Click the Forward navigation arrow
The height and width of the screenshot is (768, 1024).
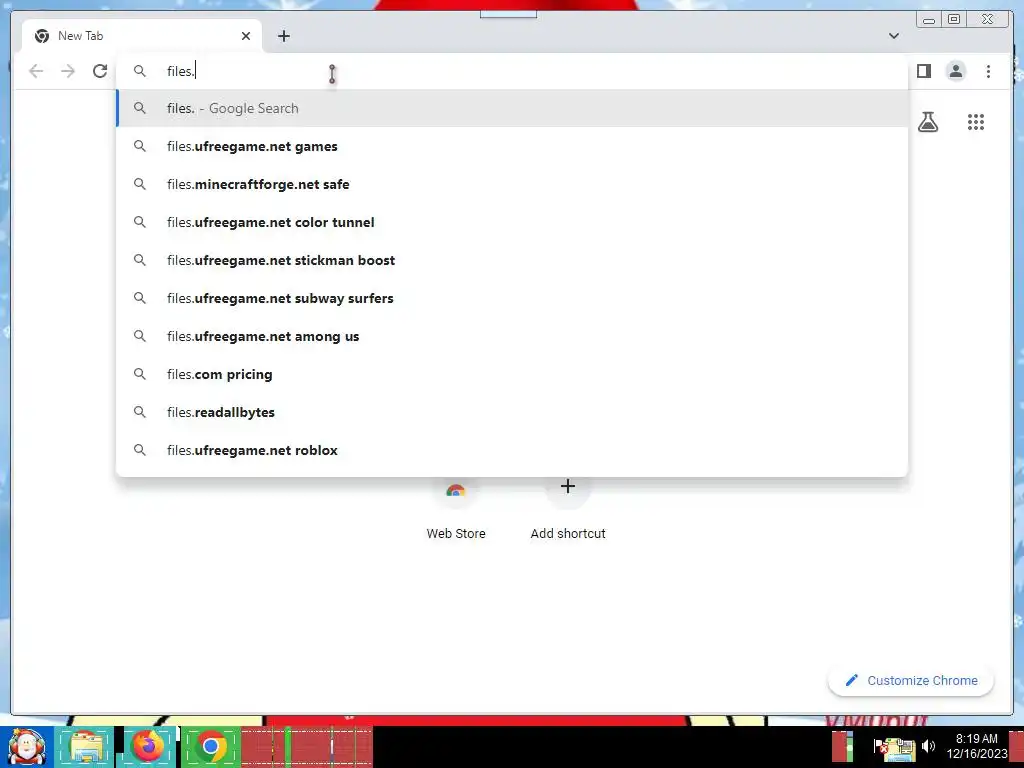pyautogui.click(x=68, y=71)
